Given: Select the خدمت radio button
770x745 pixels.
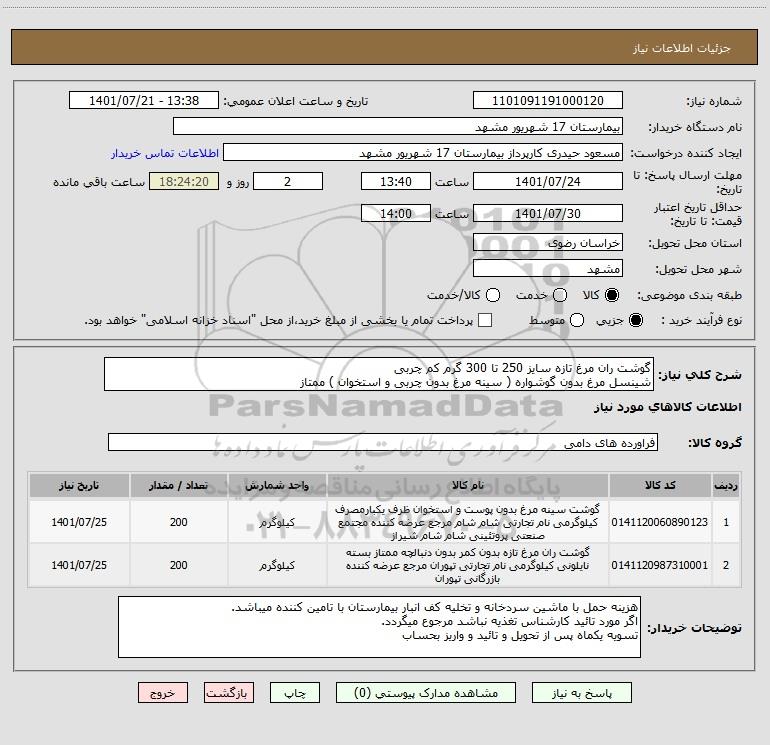Looking at the screenshot, I should [560, 295].
